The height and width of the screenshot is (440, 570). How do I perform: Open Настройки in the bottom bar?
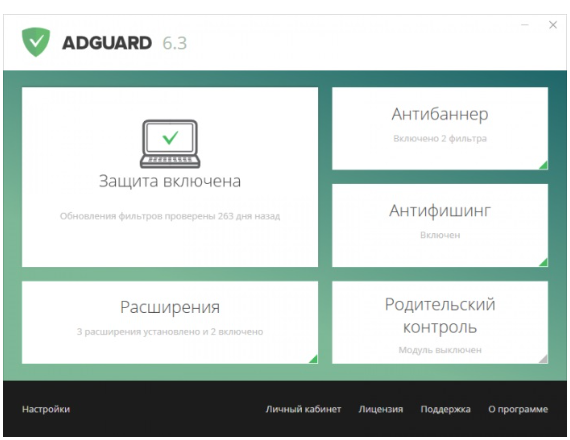coord(46,409)
